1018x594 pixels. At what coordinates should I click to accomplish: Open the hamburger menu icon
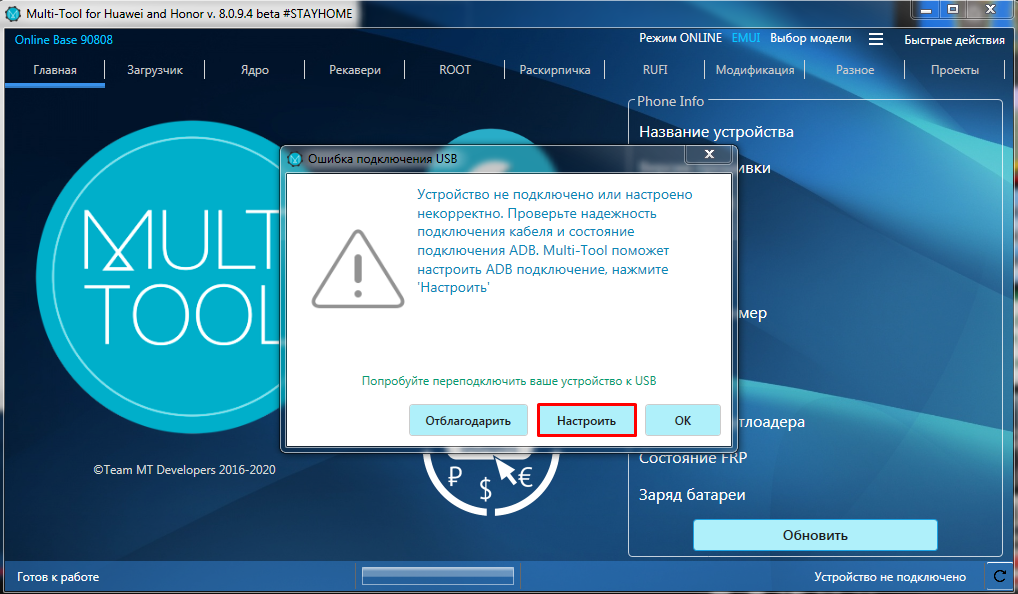(x=876, y=39)
